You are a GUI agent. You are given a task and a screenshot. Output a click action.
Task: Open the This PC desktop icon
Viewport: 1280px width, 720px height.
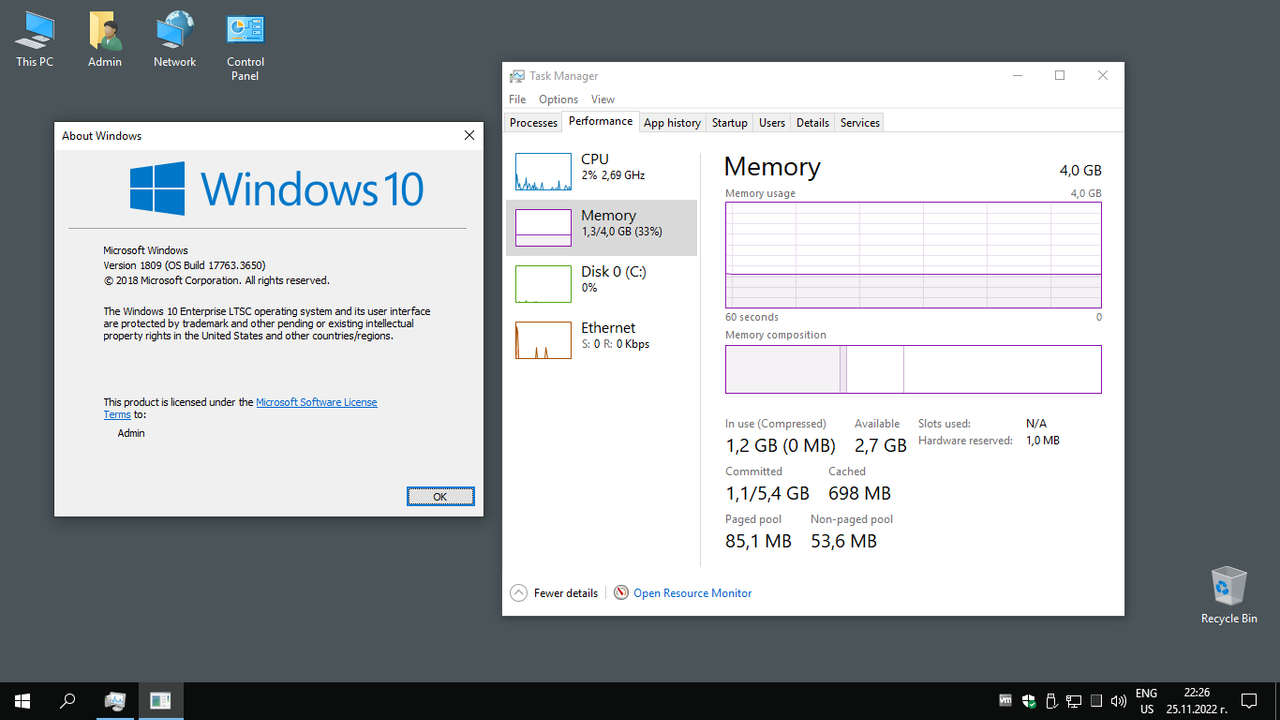point(34,40)
